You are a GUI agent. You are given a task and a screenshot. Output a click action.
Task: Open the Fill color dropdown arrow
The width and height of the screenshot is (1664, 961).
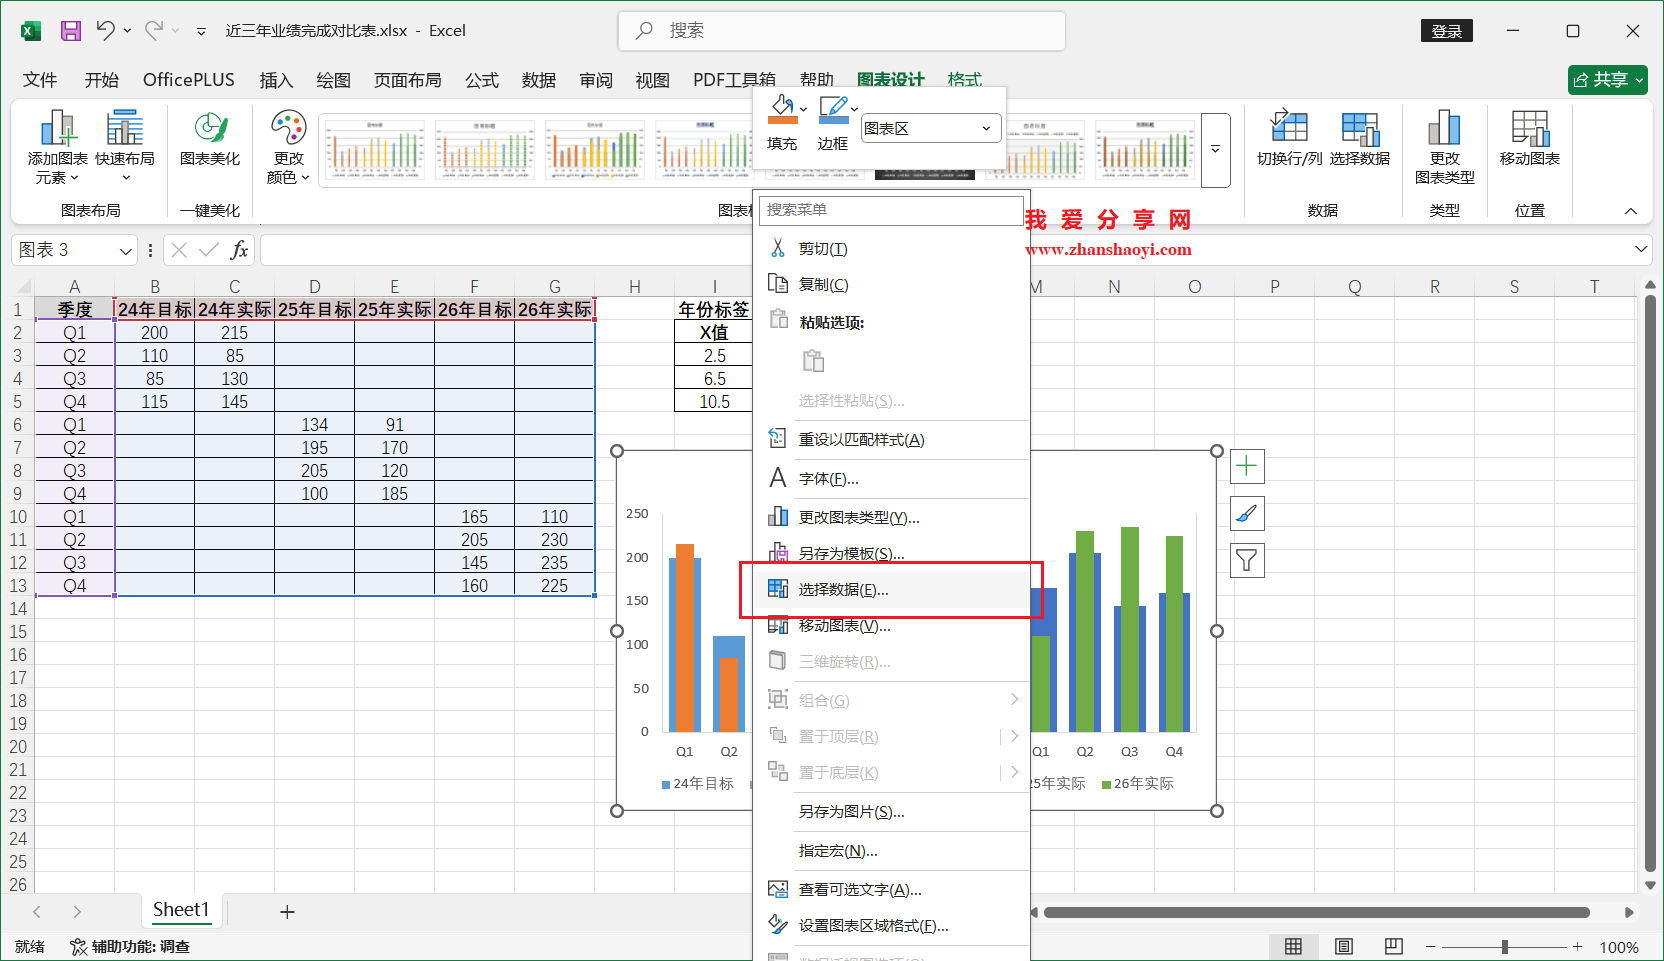803,108
